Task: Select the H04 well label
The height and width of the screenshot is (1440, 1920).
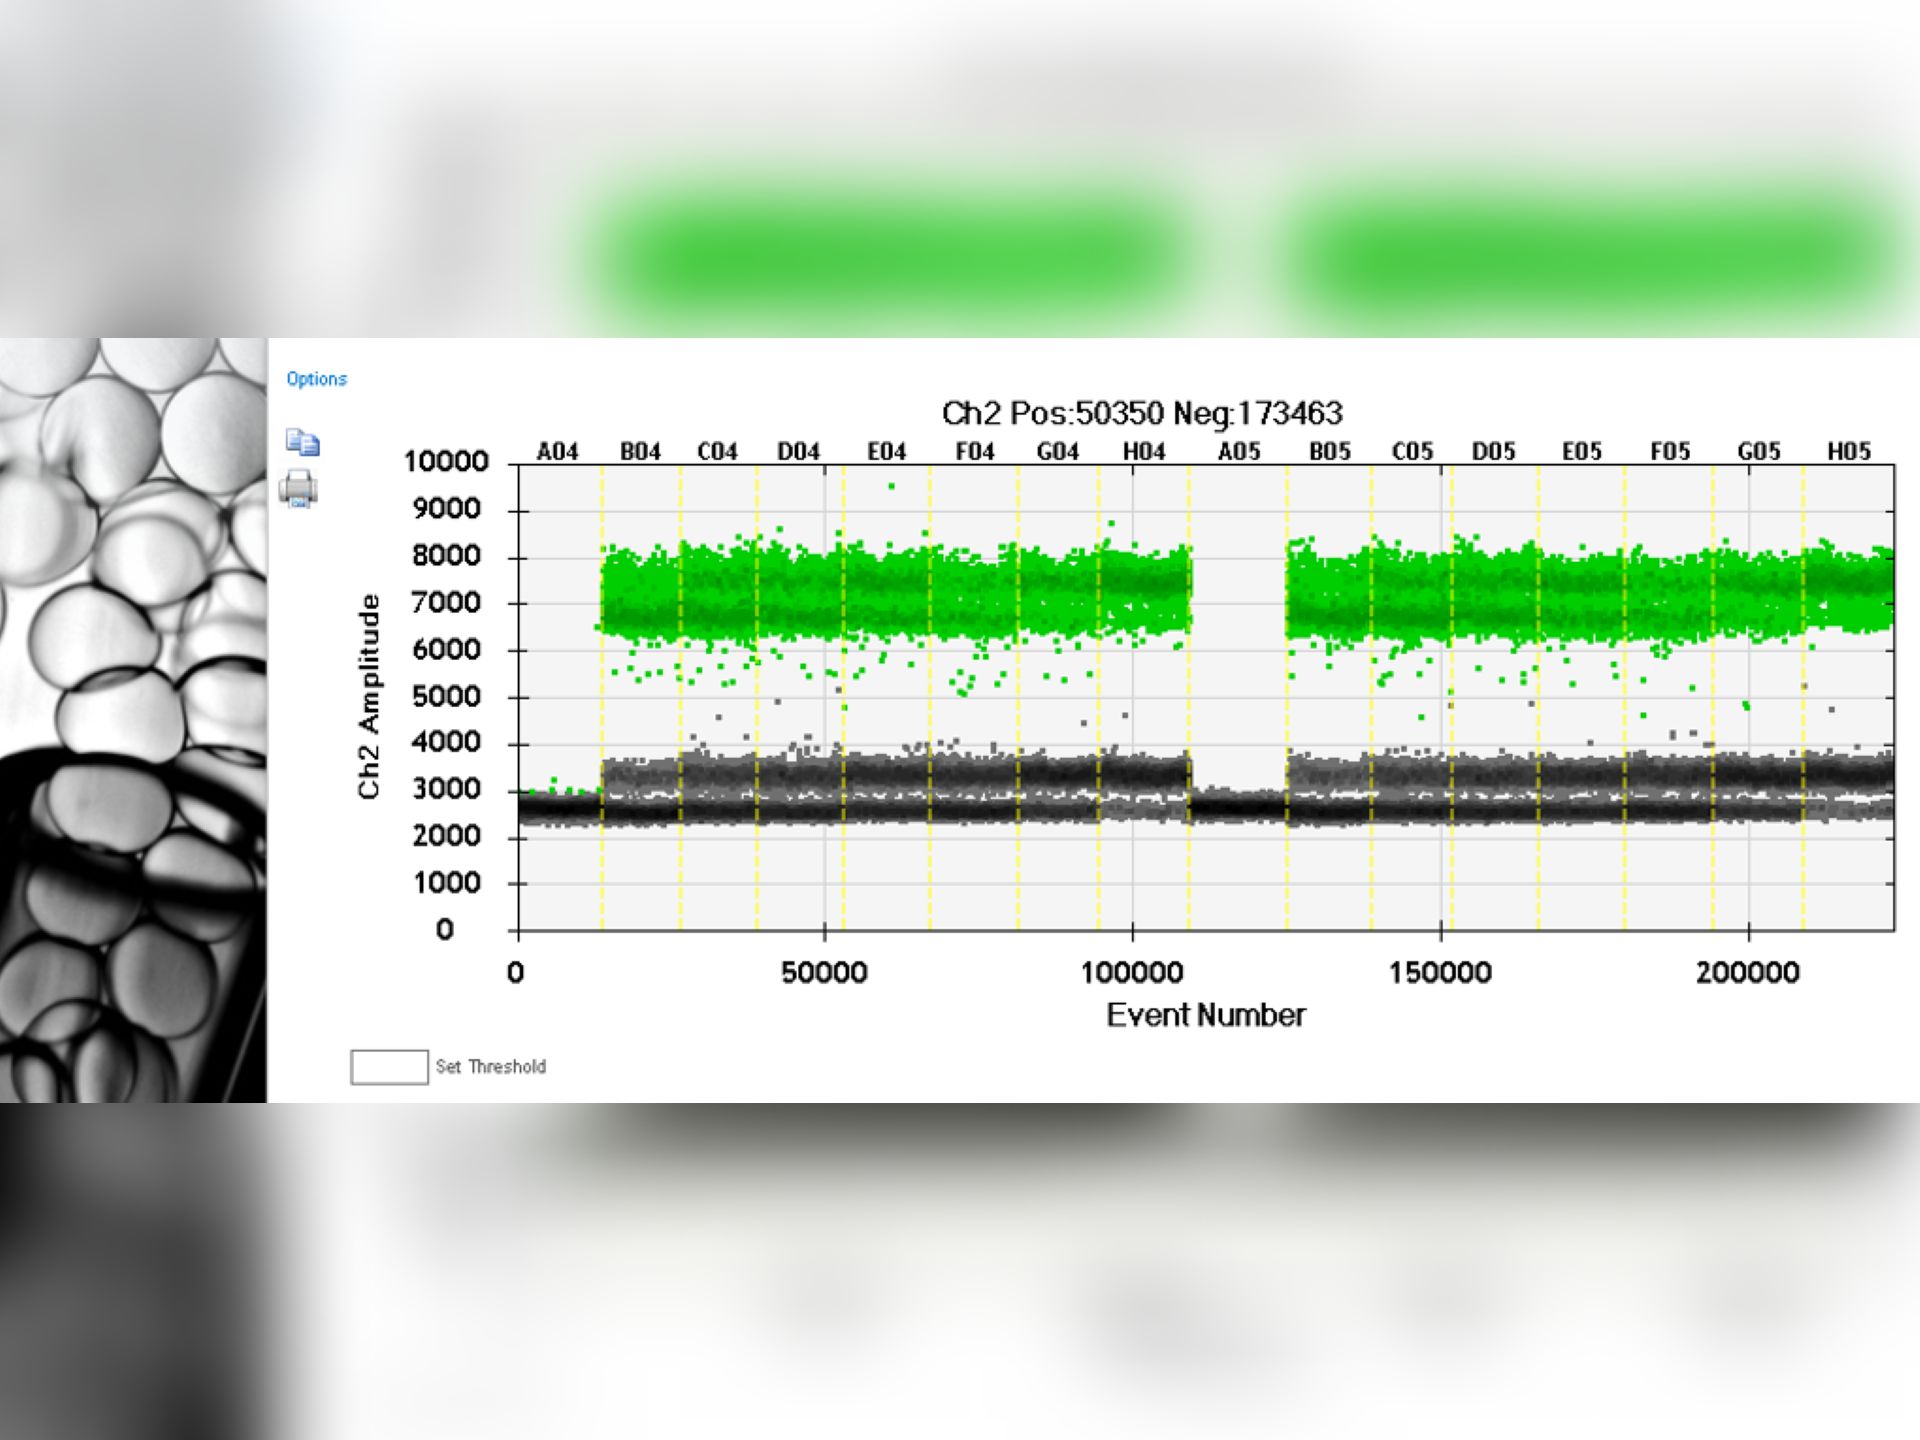Action: pyautogui.click(x=1143, y=452)
